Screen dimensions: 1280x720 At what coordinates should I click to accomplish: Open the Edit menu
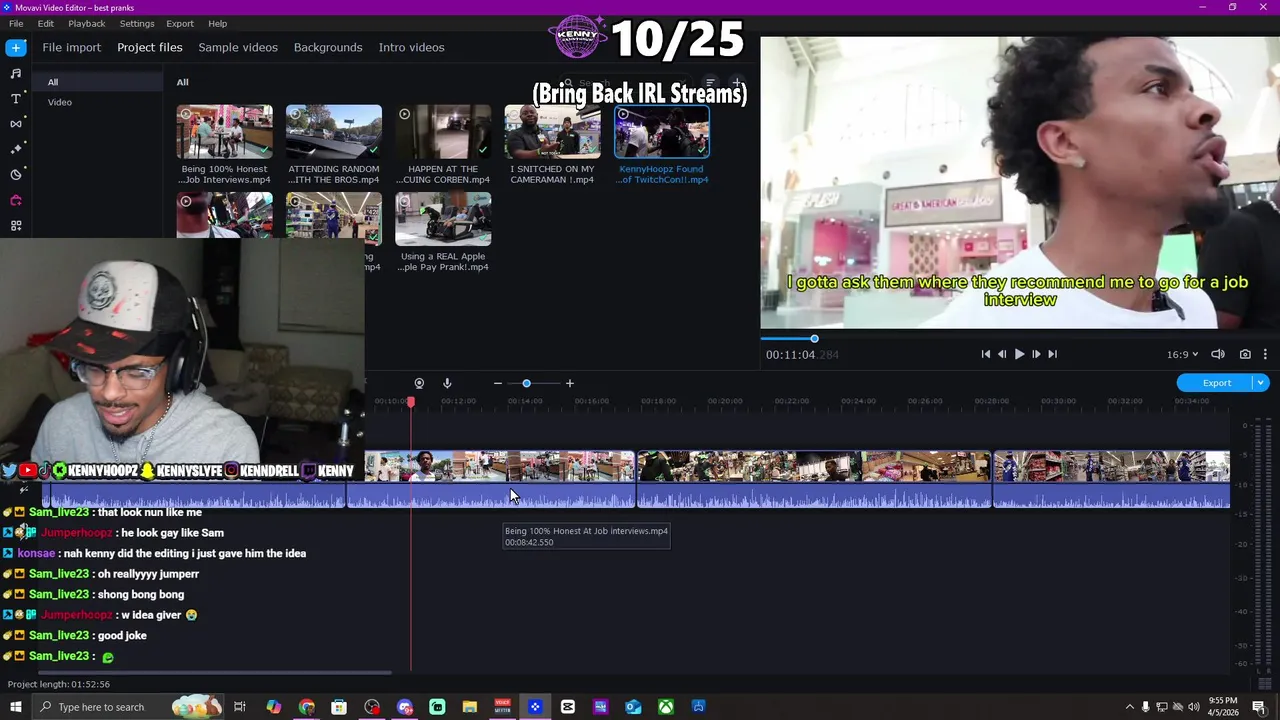coord(46,23)
